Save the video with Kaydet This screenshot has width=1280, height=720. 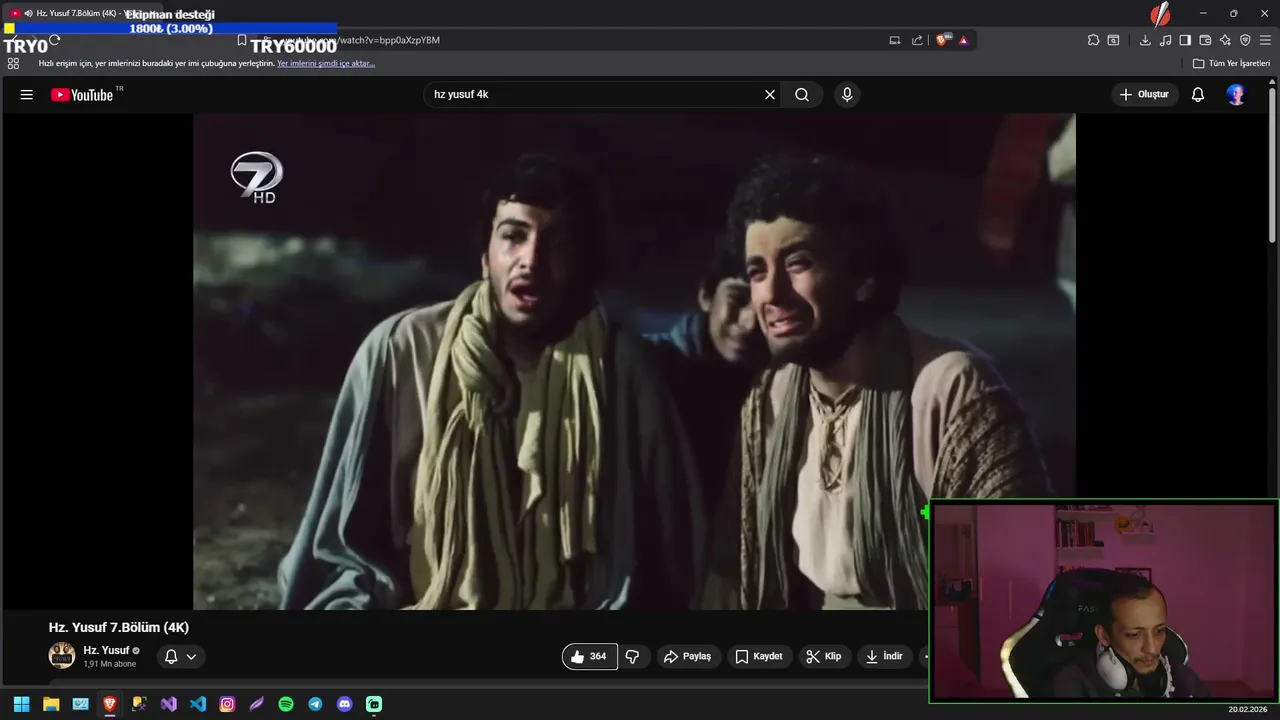759,656
